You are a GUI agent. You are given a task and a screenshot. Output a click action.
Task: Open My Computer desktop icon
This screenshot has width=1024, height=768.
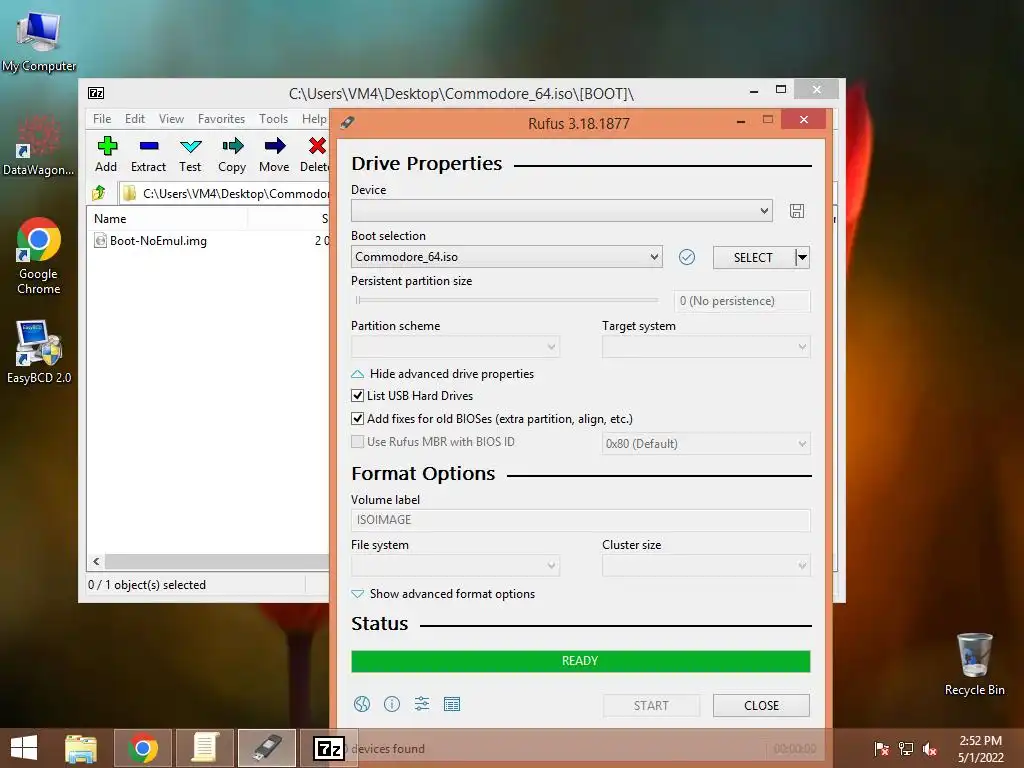[39, 42]
